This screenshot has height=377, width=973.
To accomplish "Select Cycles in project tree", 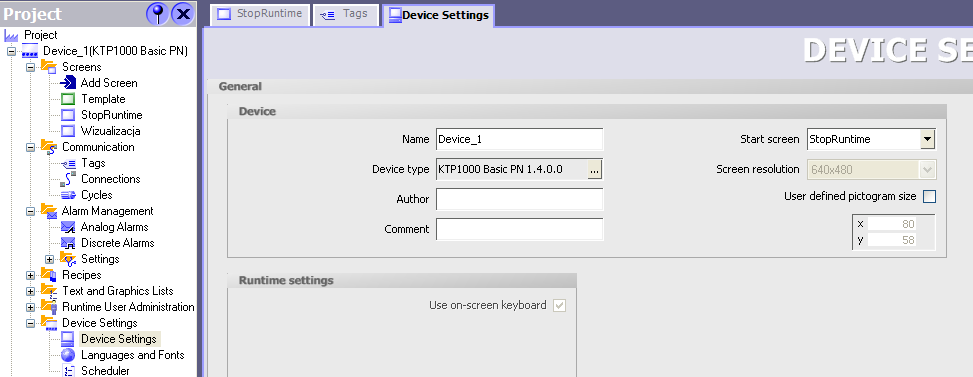I will coord(97,195).
